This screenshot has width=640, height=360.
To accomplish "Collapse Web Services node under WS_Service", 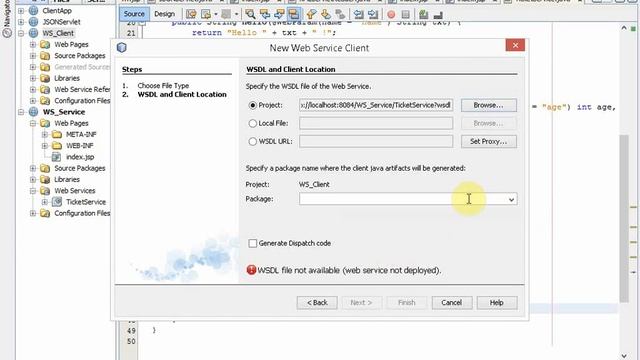I will click(x=33, y=191).
